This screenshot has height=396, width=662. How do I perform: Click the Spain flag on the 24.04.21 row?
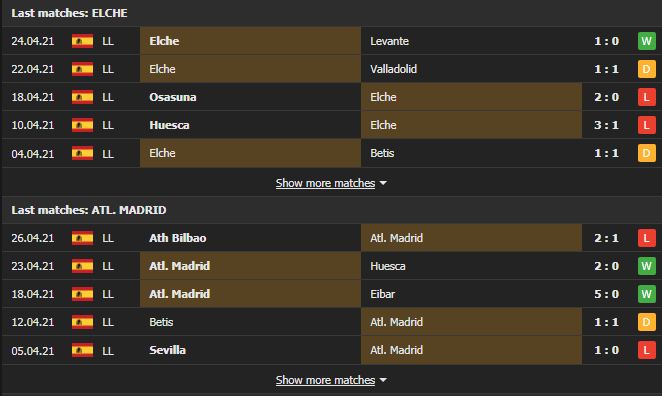82,41
